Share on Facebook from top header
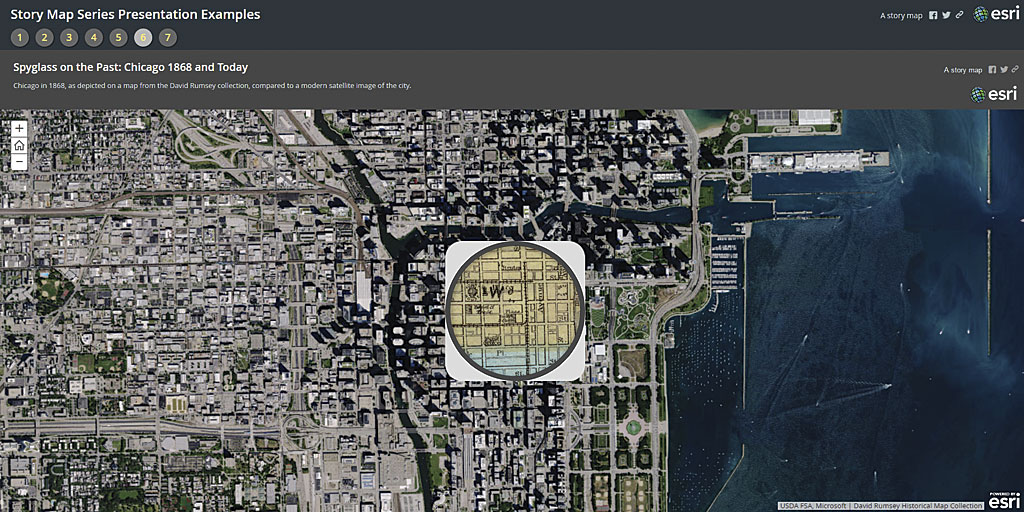The height and width of the screenshot is (512, 1024). (x=933, y=15)
